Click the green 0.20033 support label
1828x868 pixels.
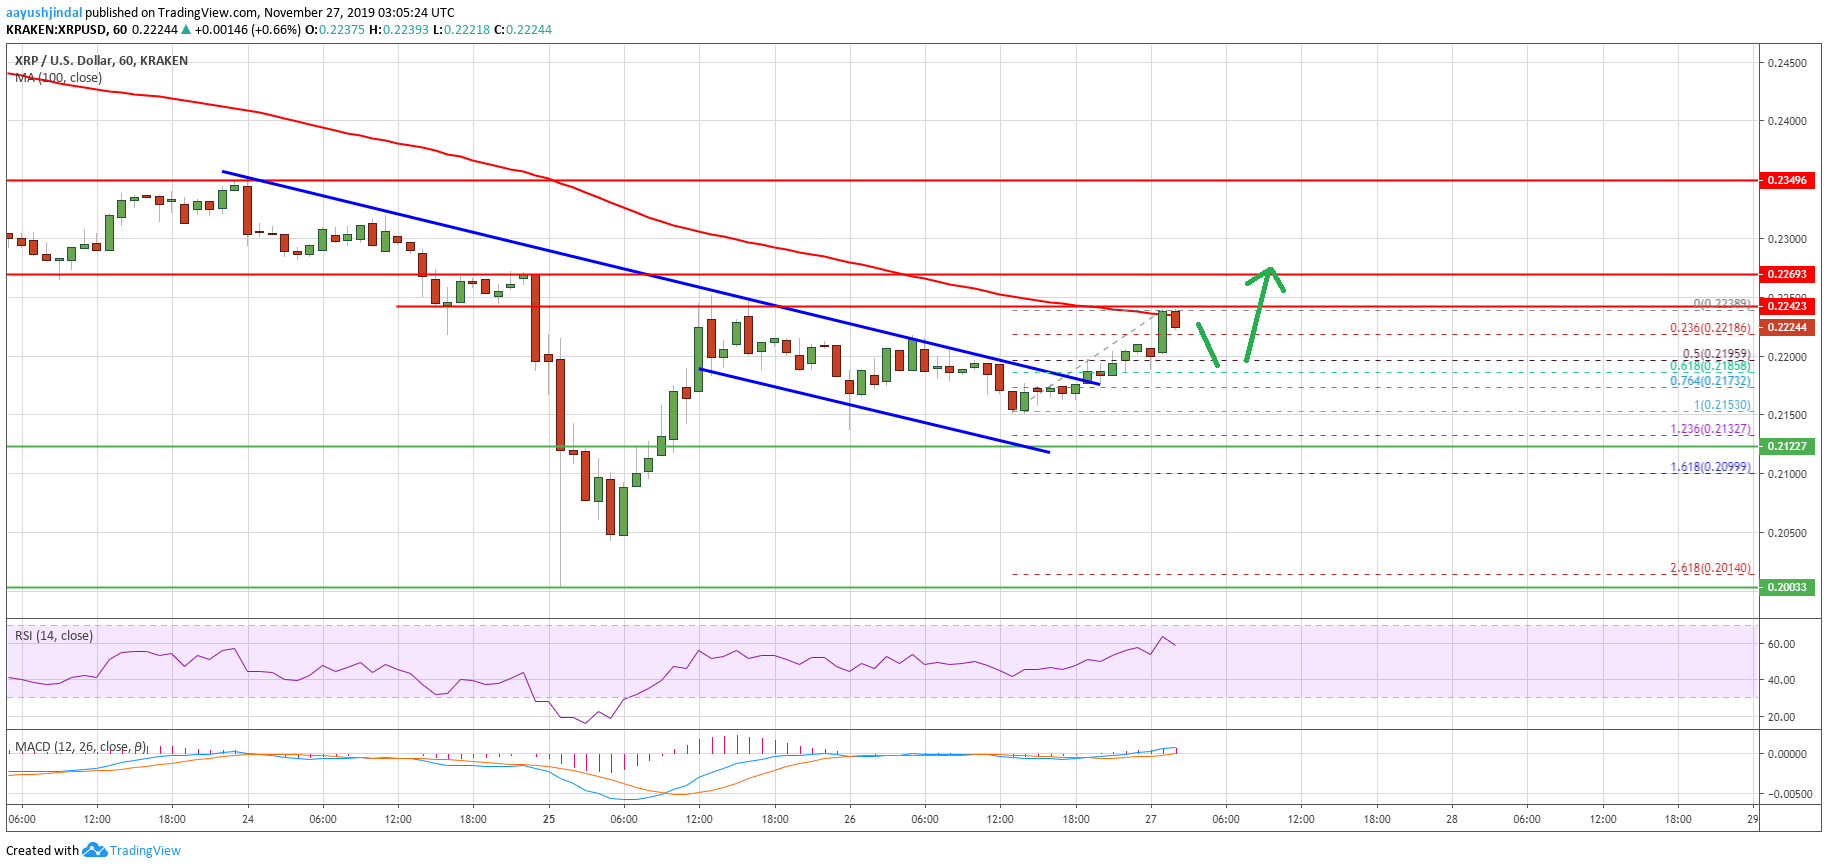pyautogui.click(x=1787, y=587)
